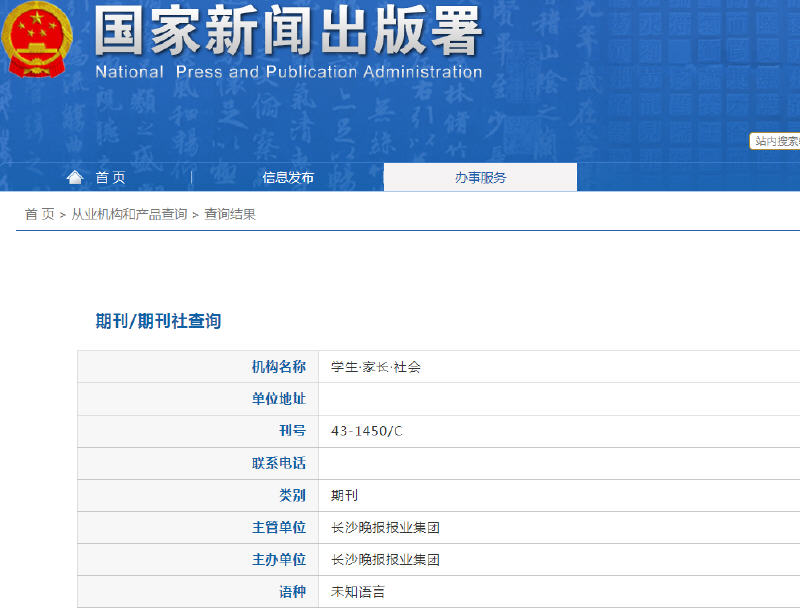Click the 联系电话 row label
This screenshot has width=800, height=611.
[279, 463]
